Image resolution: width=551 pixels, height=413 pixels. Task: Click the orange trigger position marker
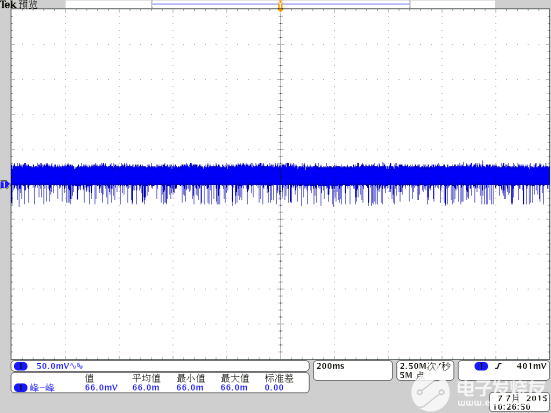(x=280, y=6)
